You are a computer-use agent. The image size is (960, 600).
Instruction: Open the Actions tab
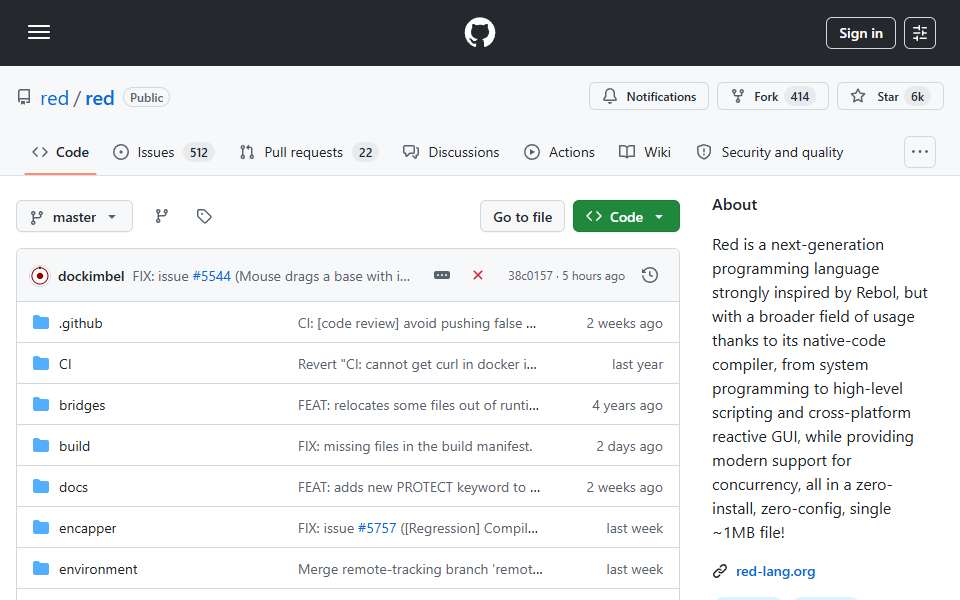pos(559,152)
